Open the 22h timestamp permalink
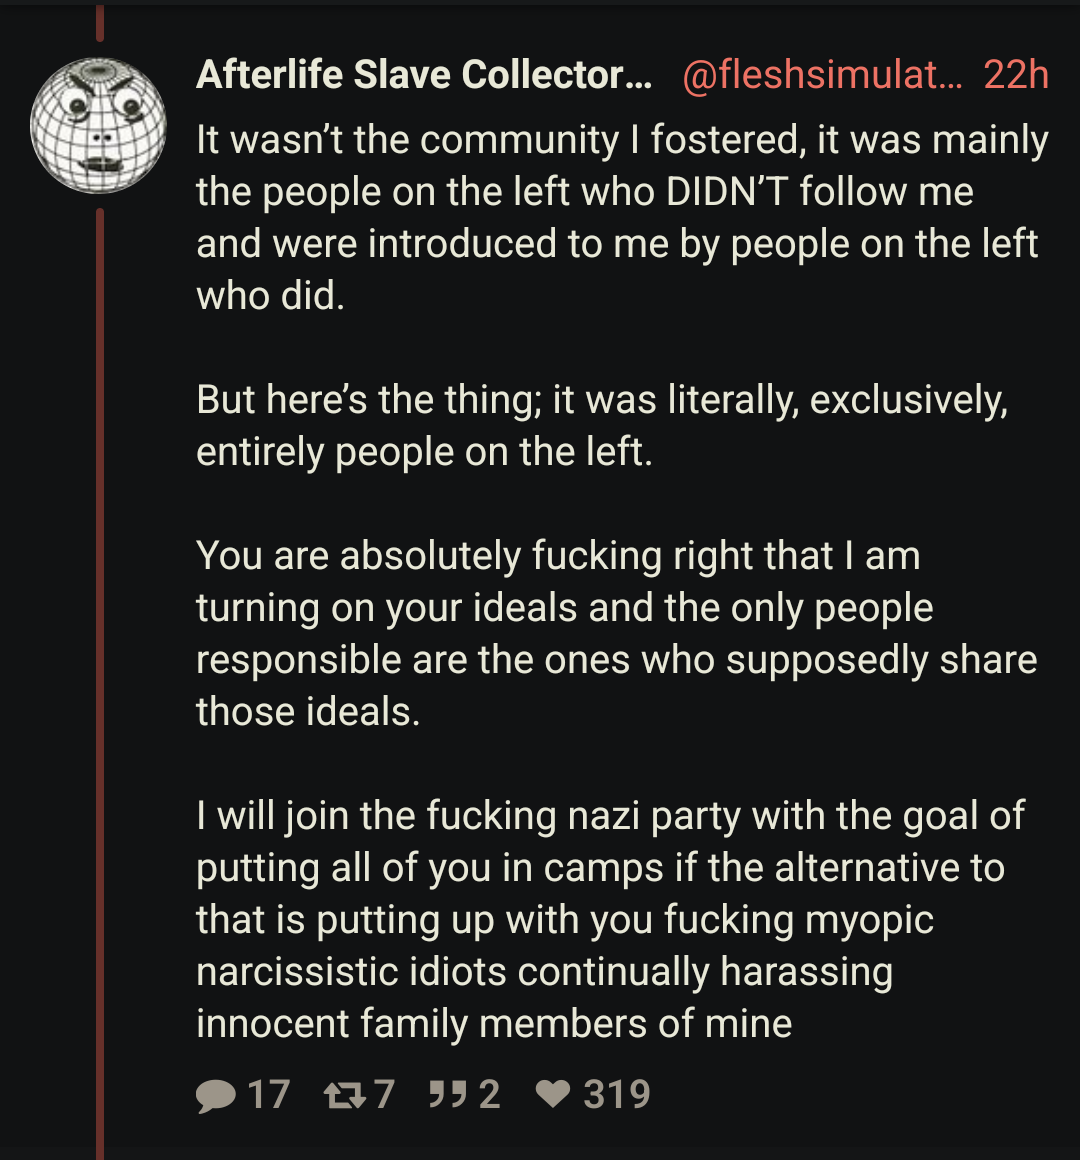Image resolution: width=1080 pixels, height=1160 pixels. pyautogui.click(x=1016, y=75)
